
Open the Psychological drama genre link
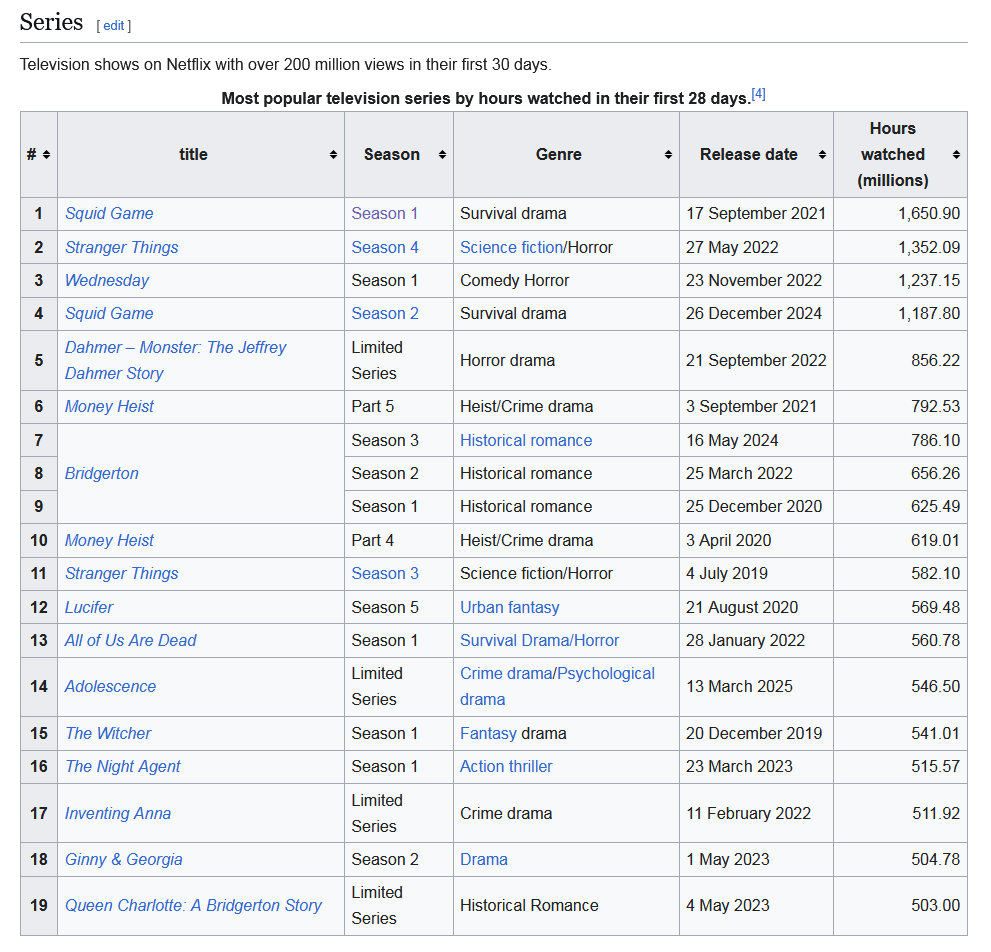pos(605,674)
